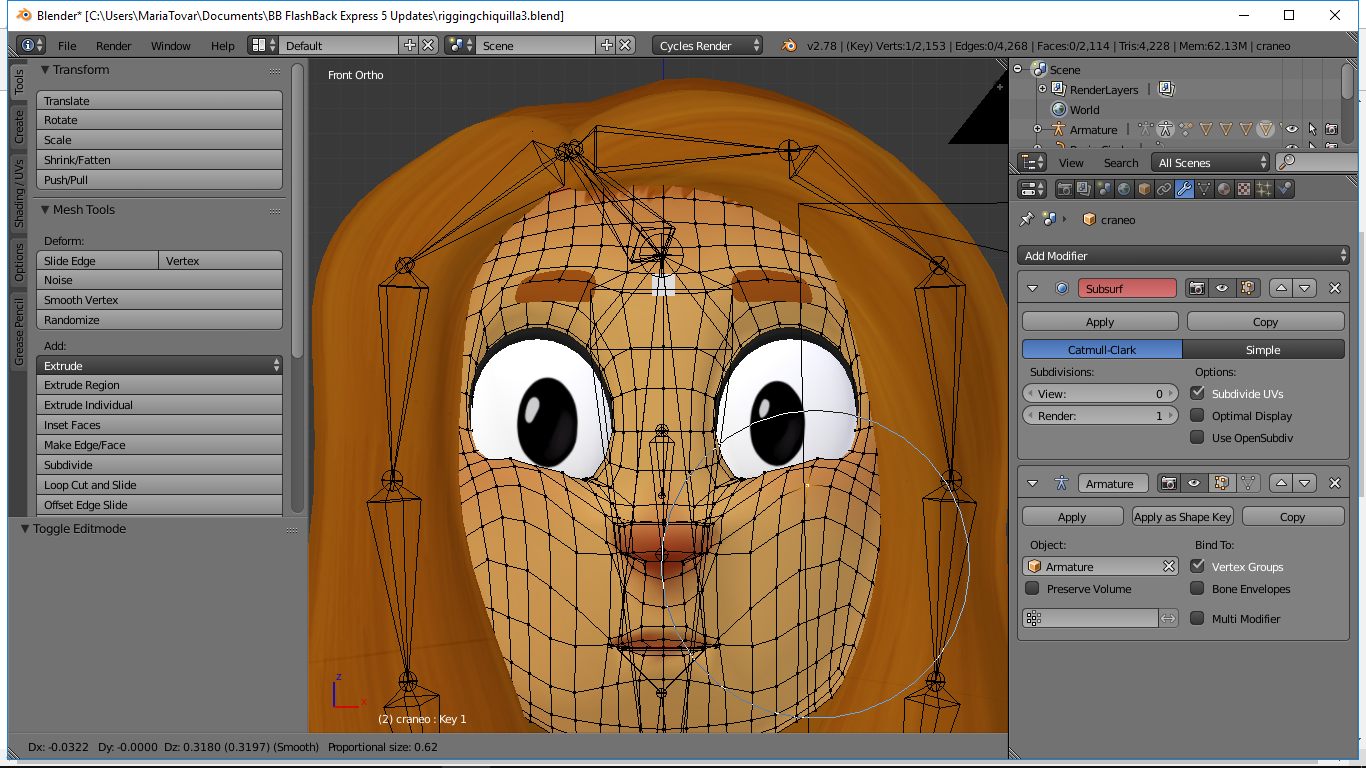Click the vertex group invert arrows button

point(1168,619)
